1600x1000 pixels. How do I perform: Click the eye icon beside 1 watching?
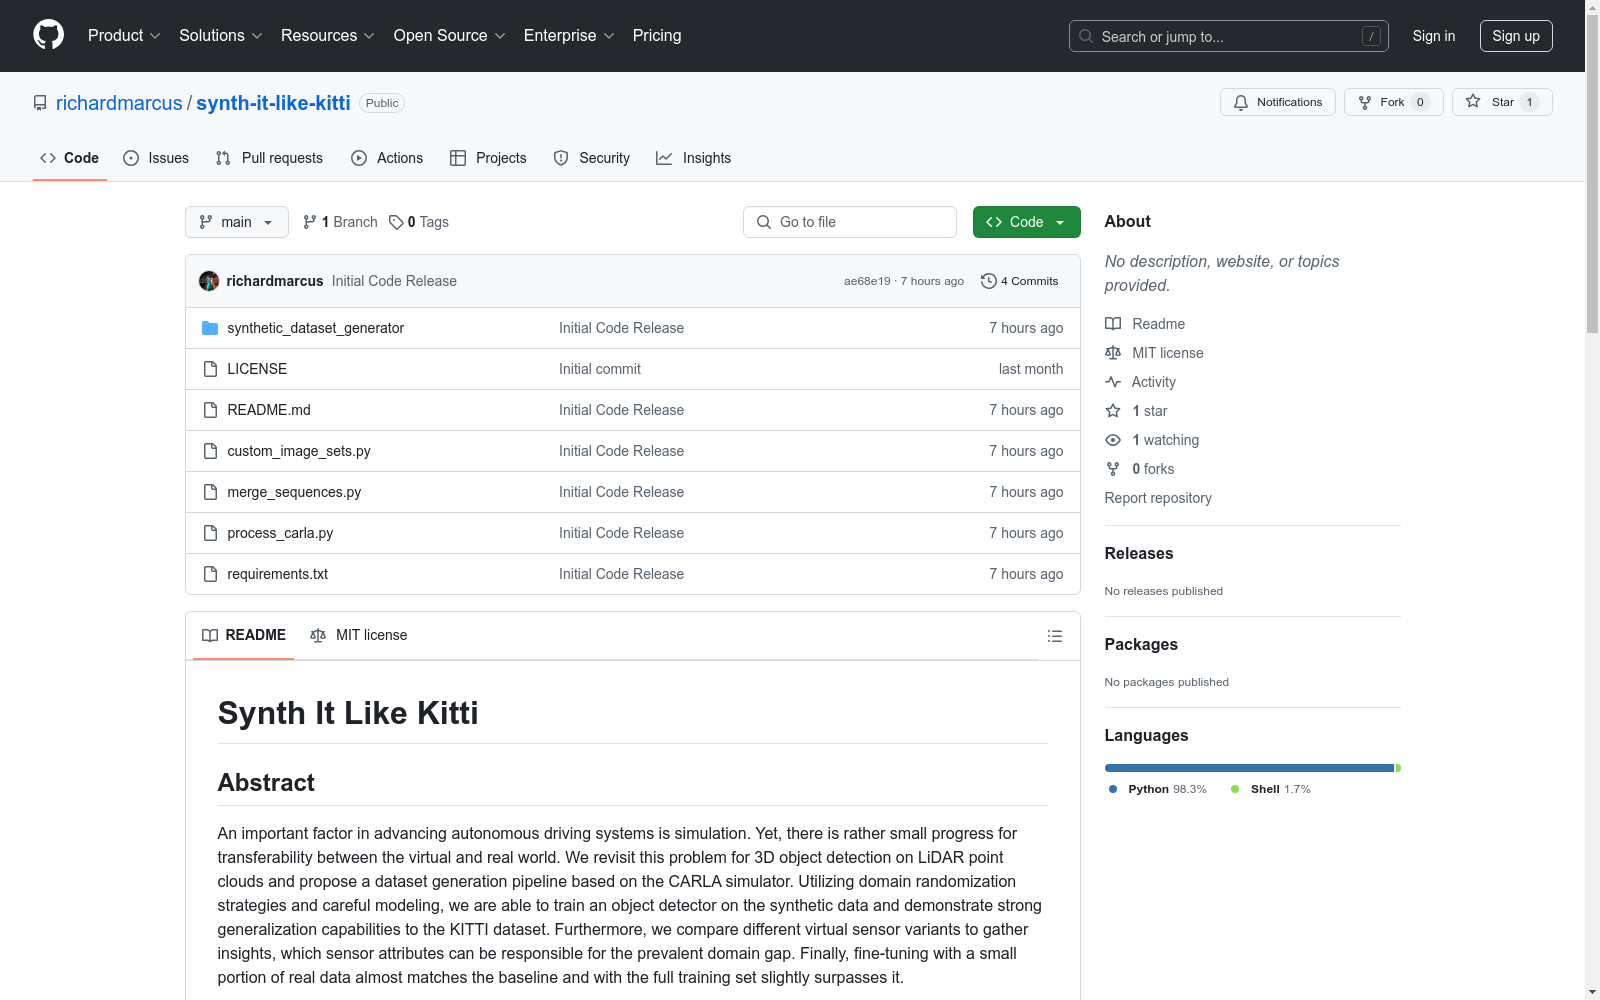point(1113,440)
